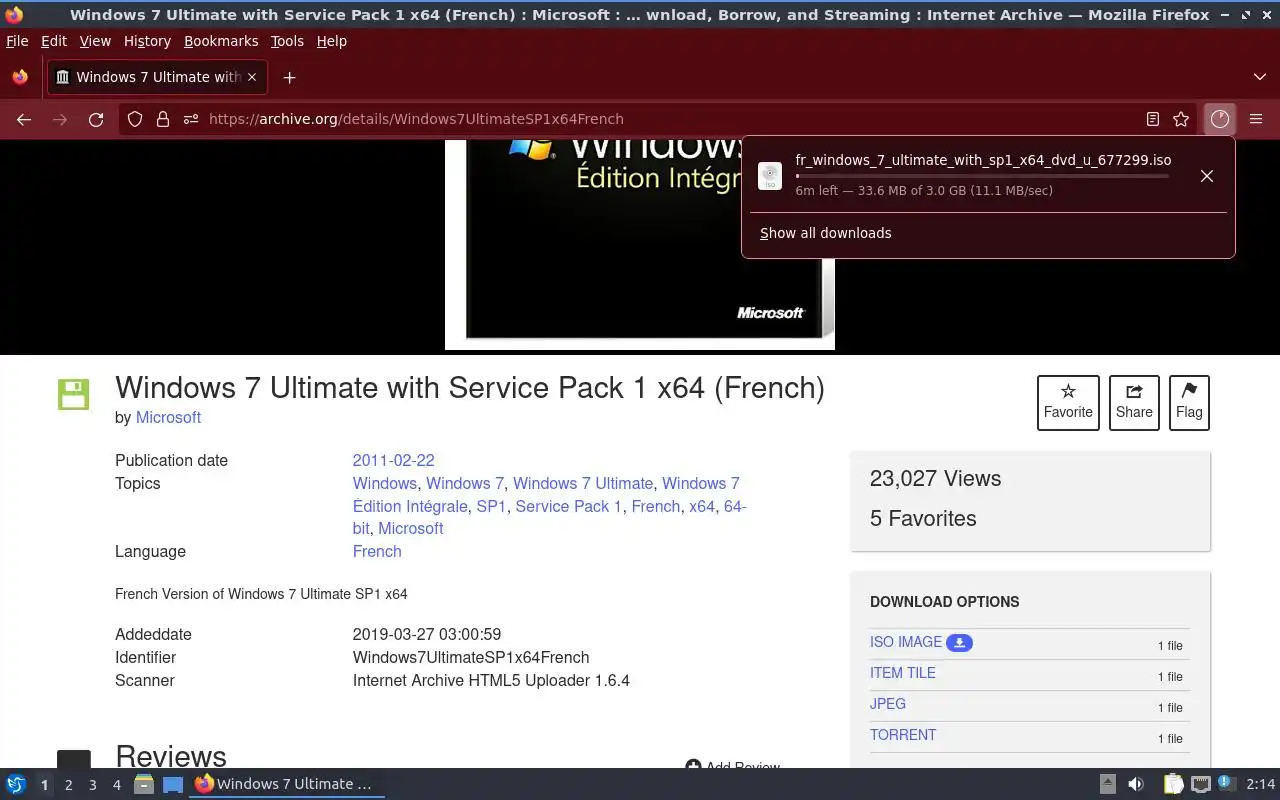The height and width of the screenshot is (800, 1280).
Task: Click the taskbar clock showing 2:14
Action: [1261, 784]
